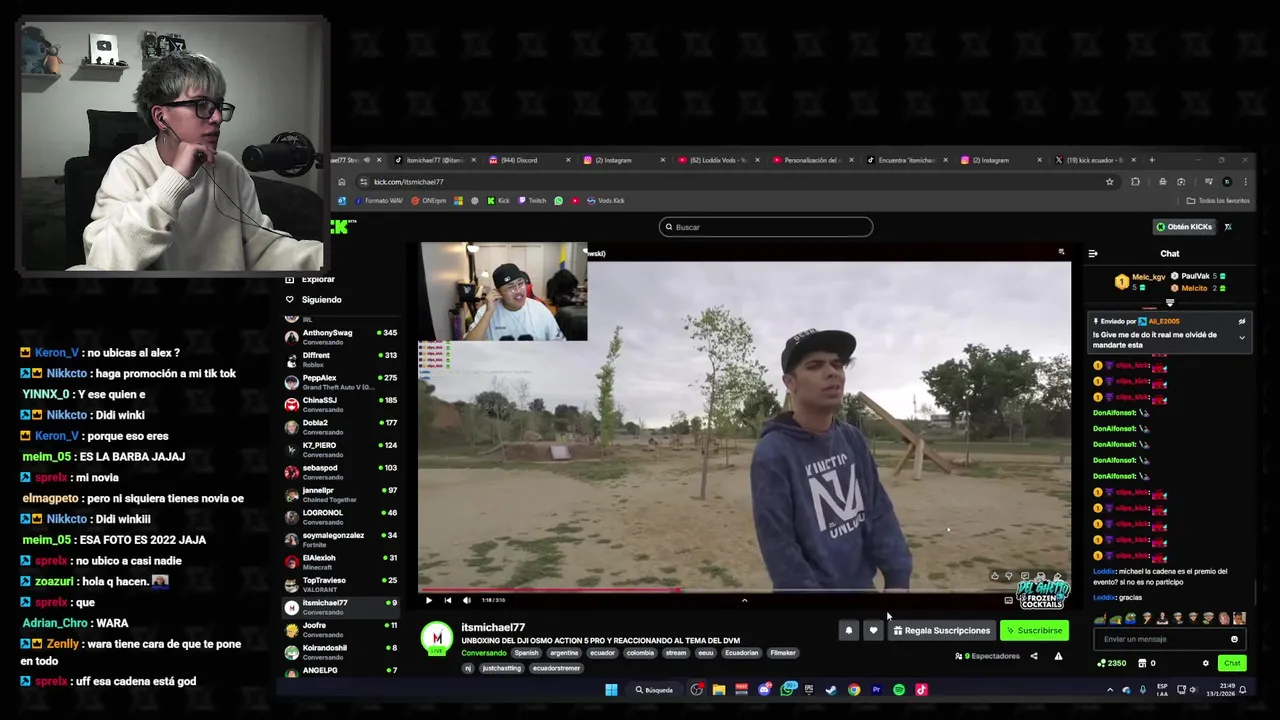1280x720 pixels.
Task: Click the Vods Kick bookmark
Action: pos(605,201)
